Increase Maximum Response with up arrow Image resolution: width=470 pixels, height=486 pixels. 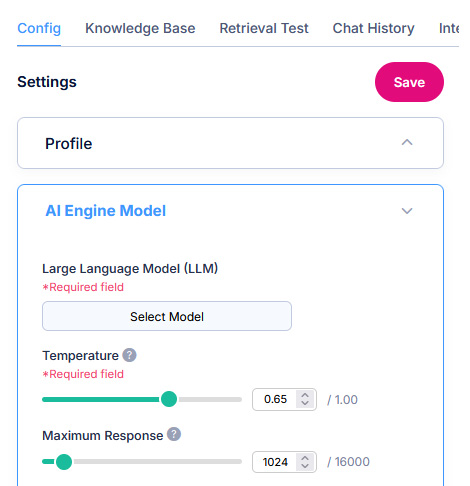(x=305, y=458)
